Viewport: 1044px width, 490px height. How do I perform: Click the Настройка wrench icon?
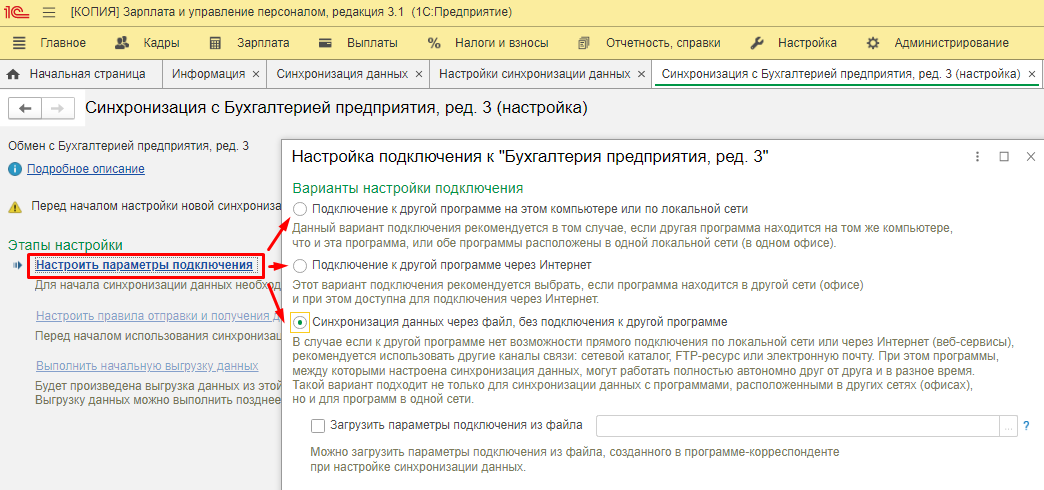point(756,43)
